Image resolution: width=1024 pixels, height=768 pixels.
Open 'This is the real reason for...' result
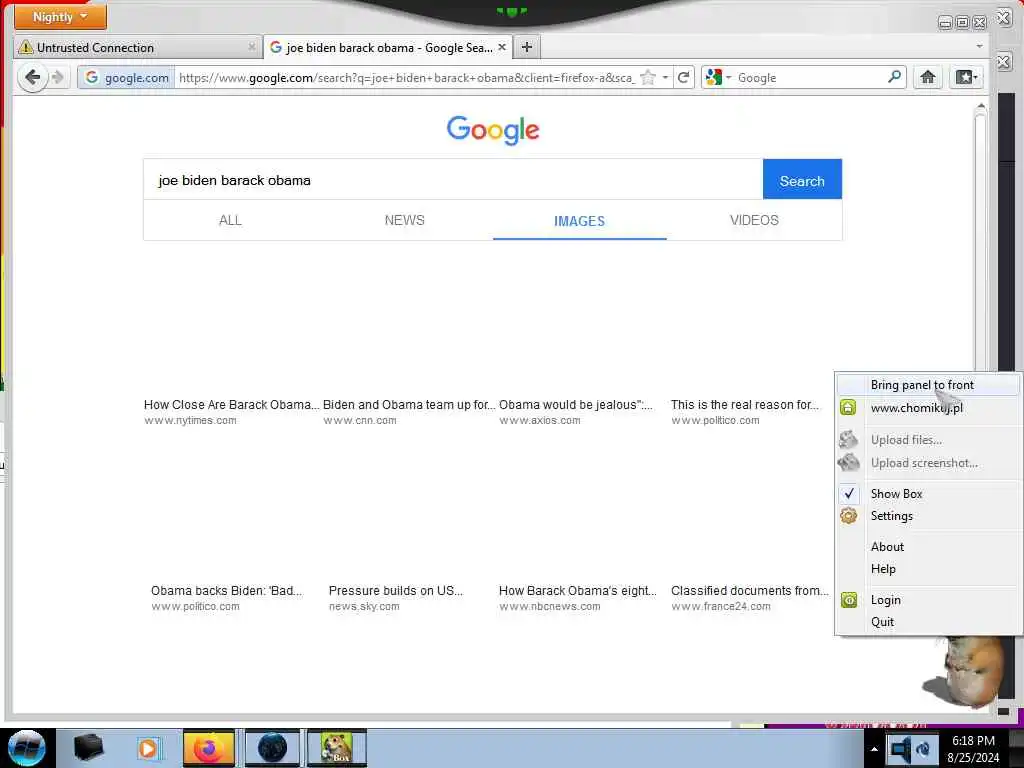tap(744, 404)
